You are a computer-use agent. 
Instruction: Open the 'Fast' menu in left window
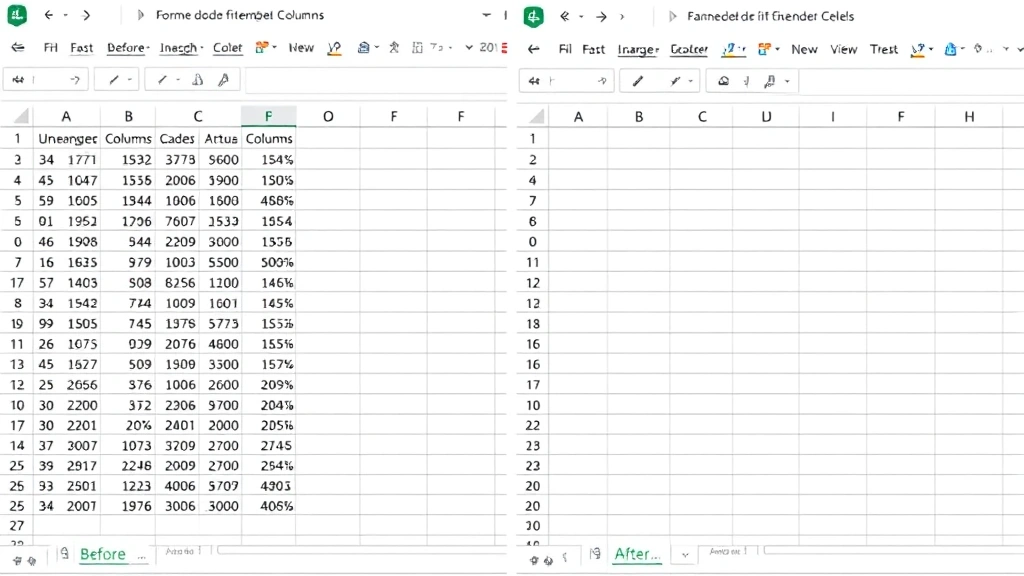tap(81, 48)
